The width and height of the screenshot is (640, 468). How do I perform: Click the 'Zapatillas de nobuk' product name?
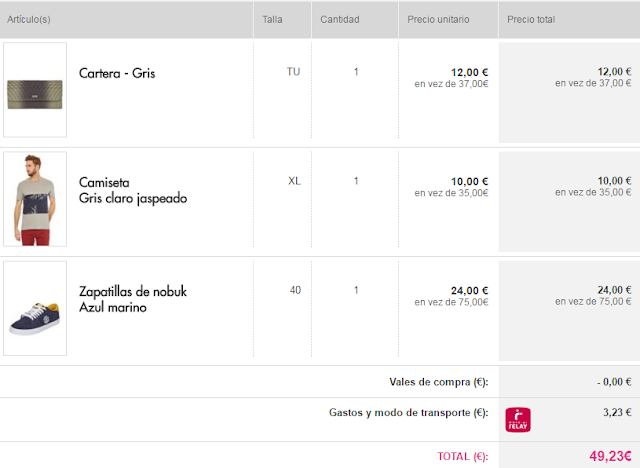133,291
